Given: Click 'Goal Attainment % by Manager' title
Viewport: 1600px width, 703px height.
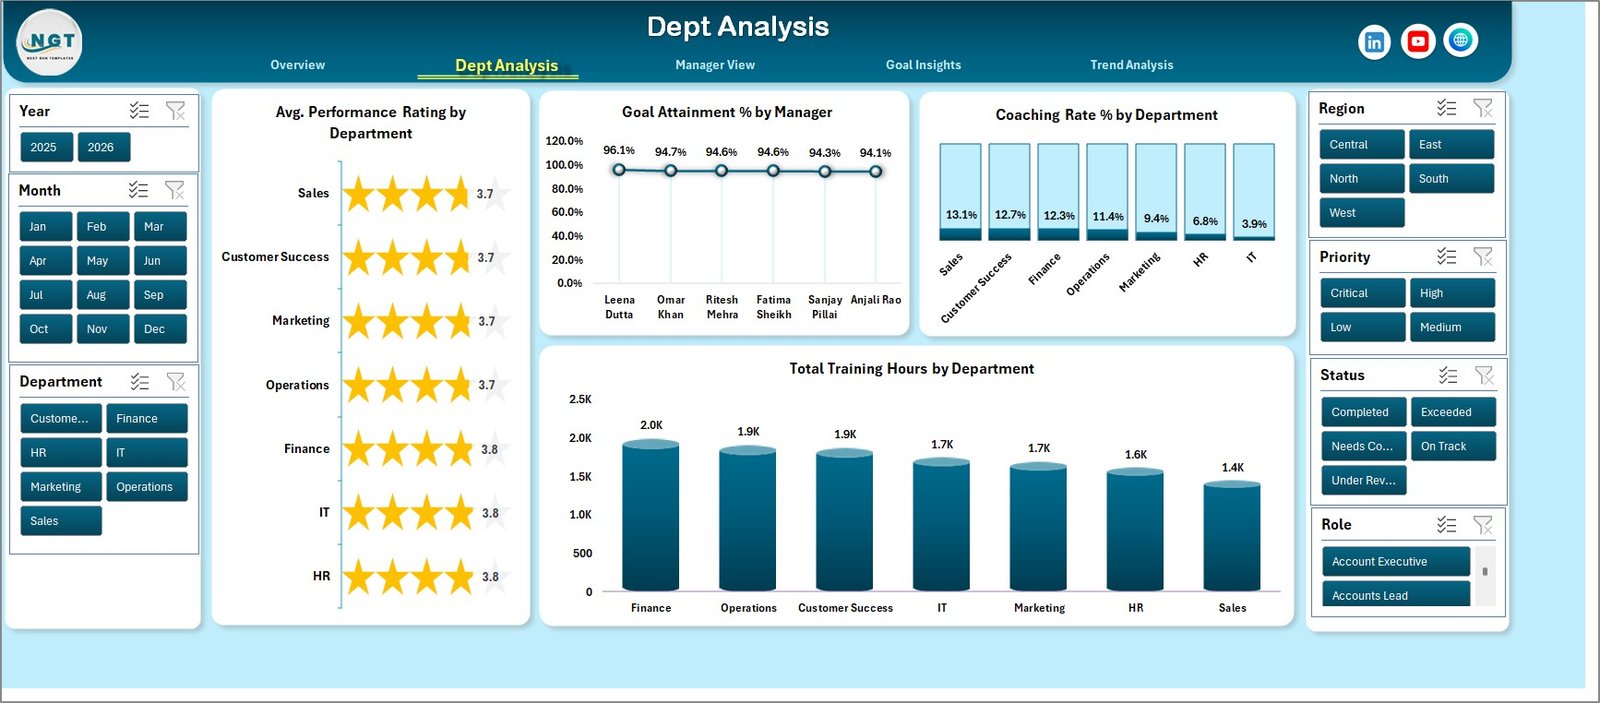Looking at the screenshot, I should pos(727,112).
